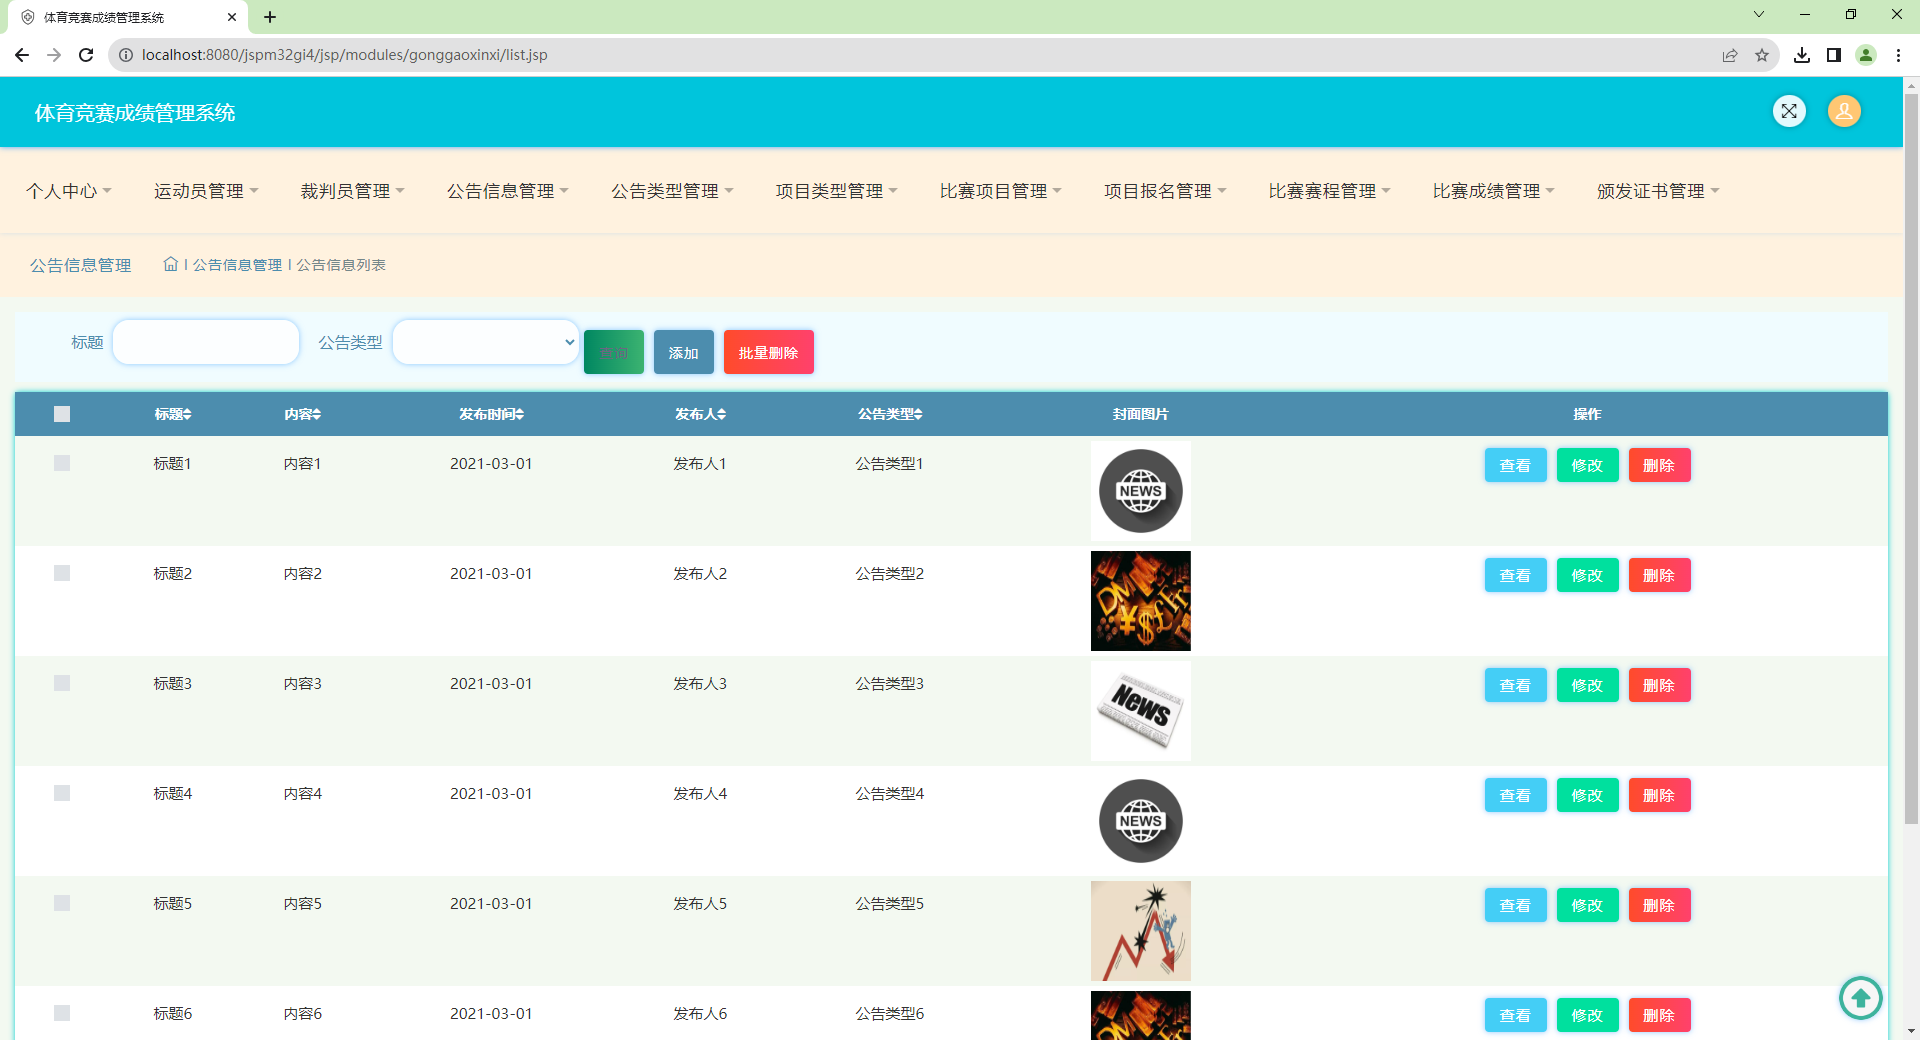Expand the 公告信息管理 nav menu
Image resolution: width=1920 pixels, height=1040 pixels.
click(x=508, y=191)
